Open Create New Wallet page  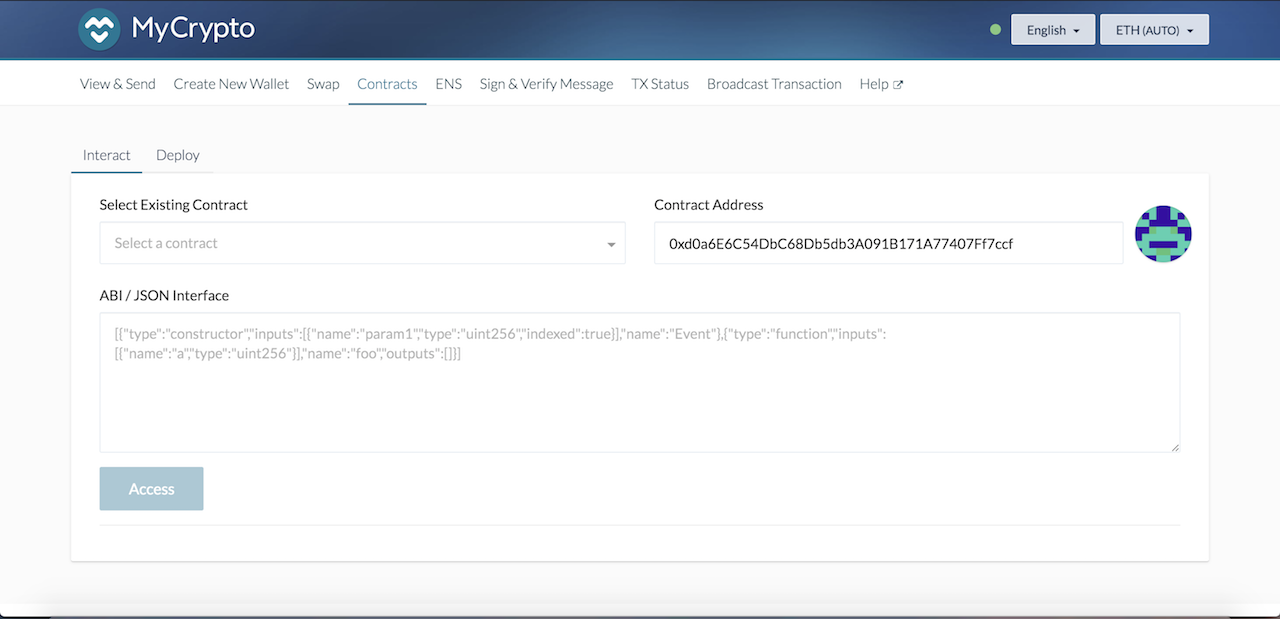231,84
